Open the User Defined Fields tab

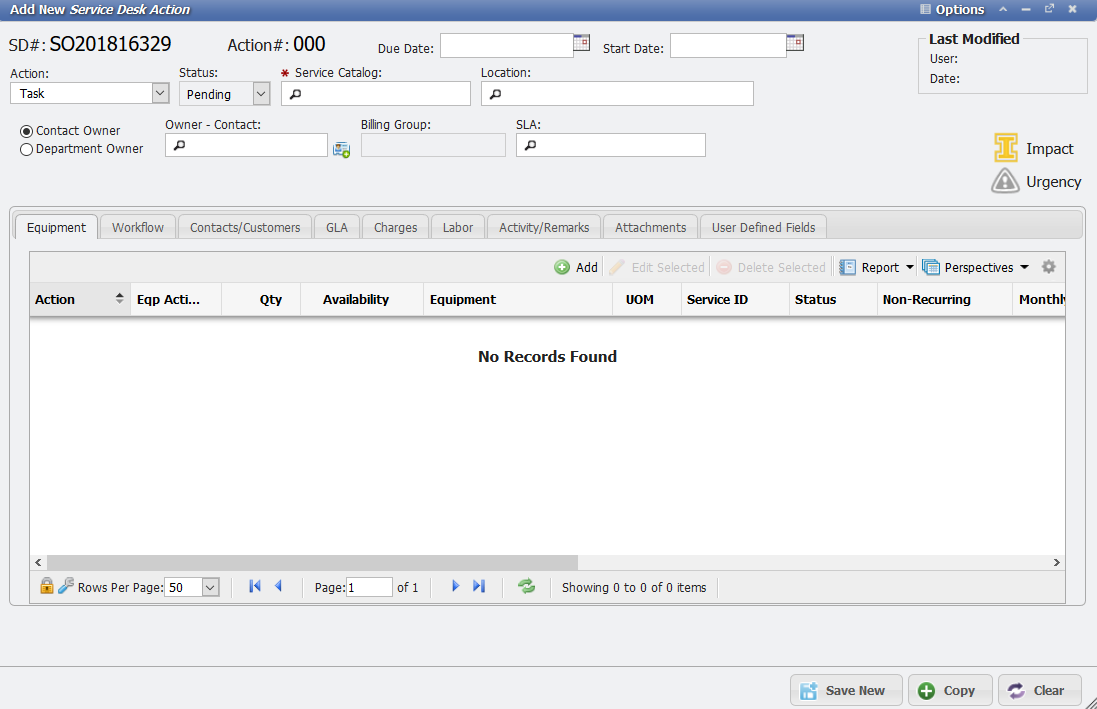pos(763,227)
